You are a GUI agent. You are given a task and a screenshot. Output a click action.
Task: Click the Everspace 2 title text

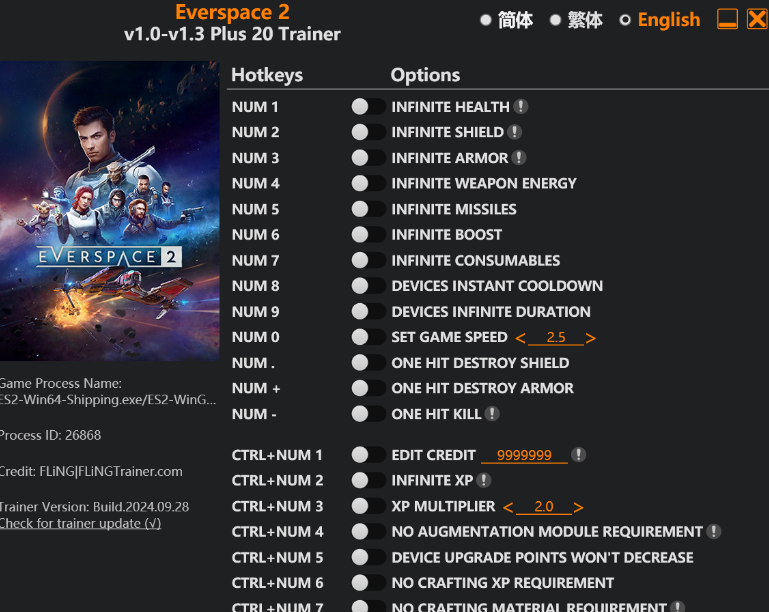pyautogui.click(x=232, y=12)
